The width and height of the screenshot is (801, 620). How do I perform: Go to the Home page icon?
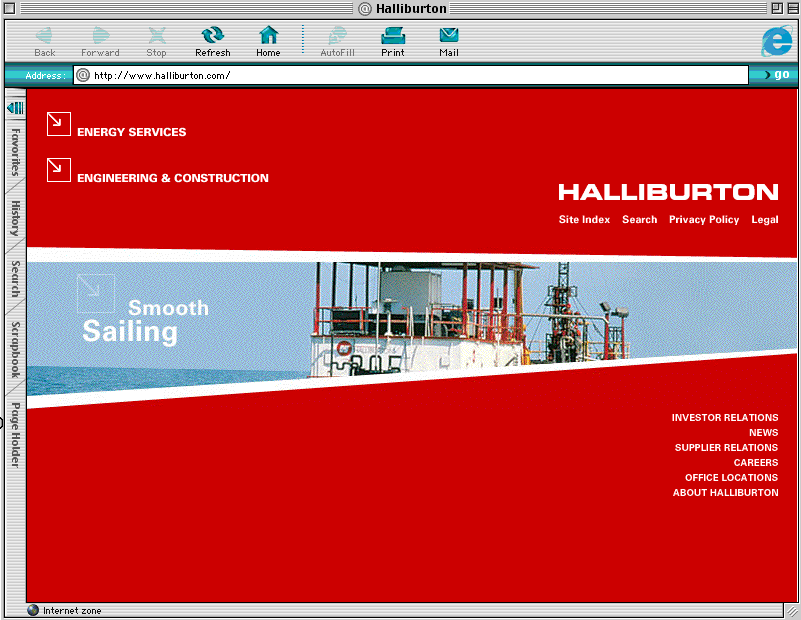(x=268, y=35)
